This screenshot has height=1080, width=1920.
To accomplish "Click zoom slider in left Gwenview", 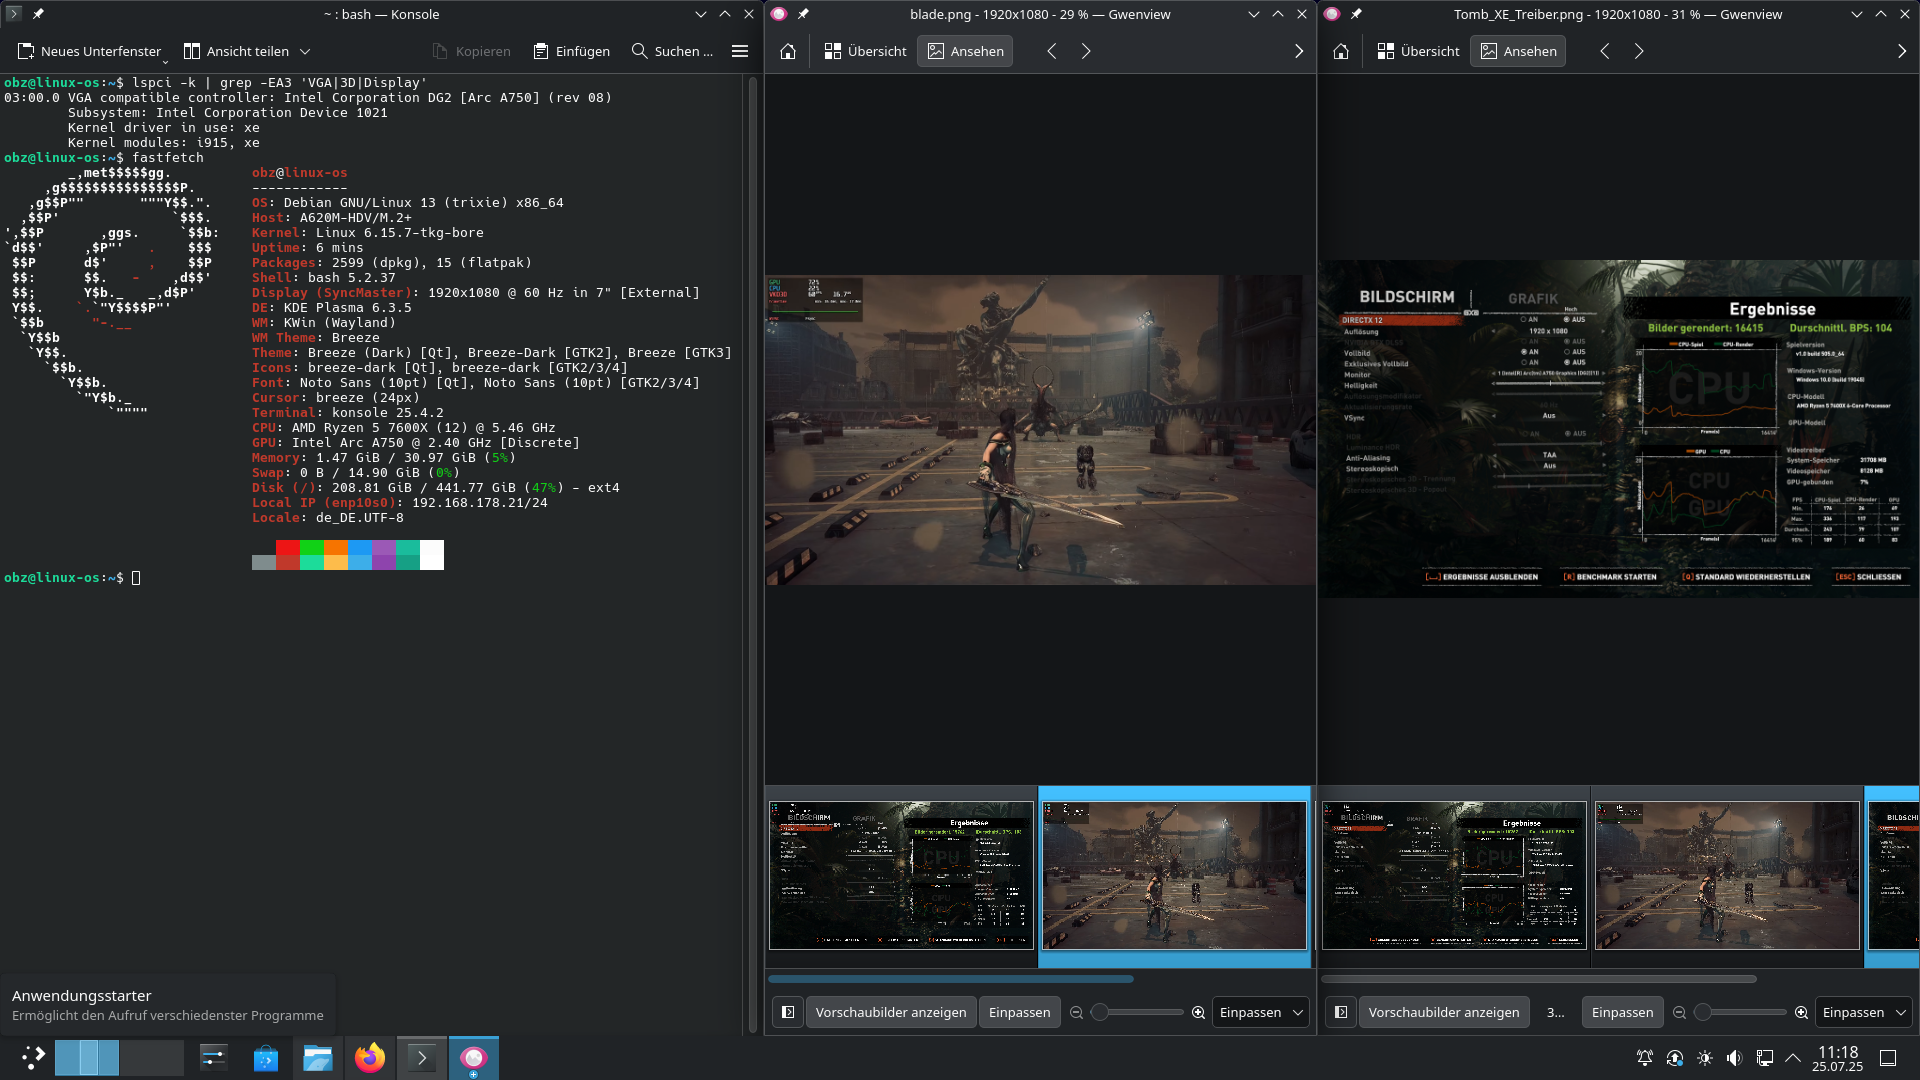I will click(x=1137, y=1012).
